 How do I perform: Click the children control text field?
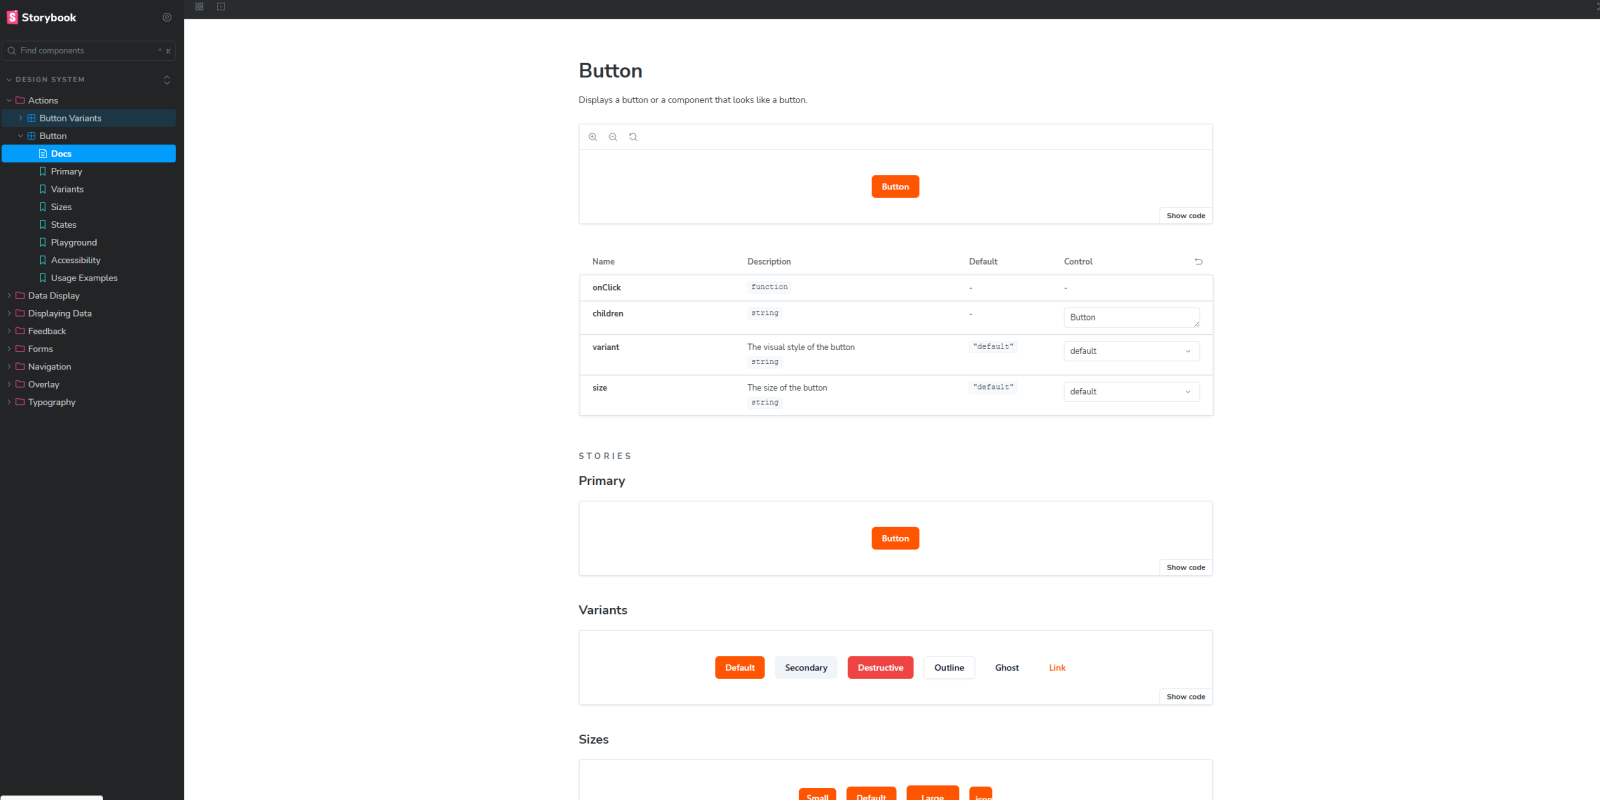tap(1131, 318)
